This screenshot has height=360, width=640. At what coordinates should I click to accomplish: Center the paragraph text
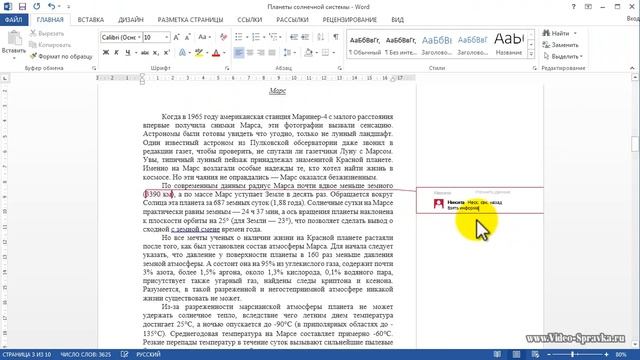tap(250, 53)
